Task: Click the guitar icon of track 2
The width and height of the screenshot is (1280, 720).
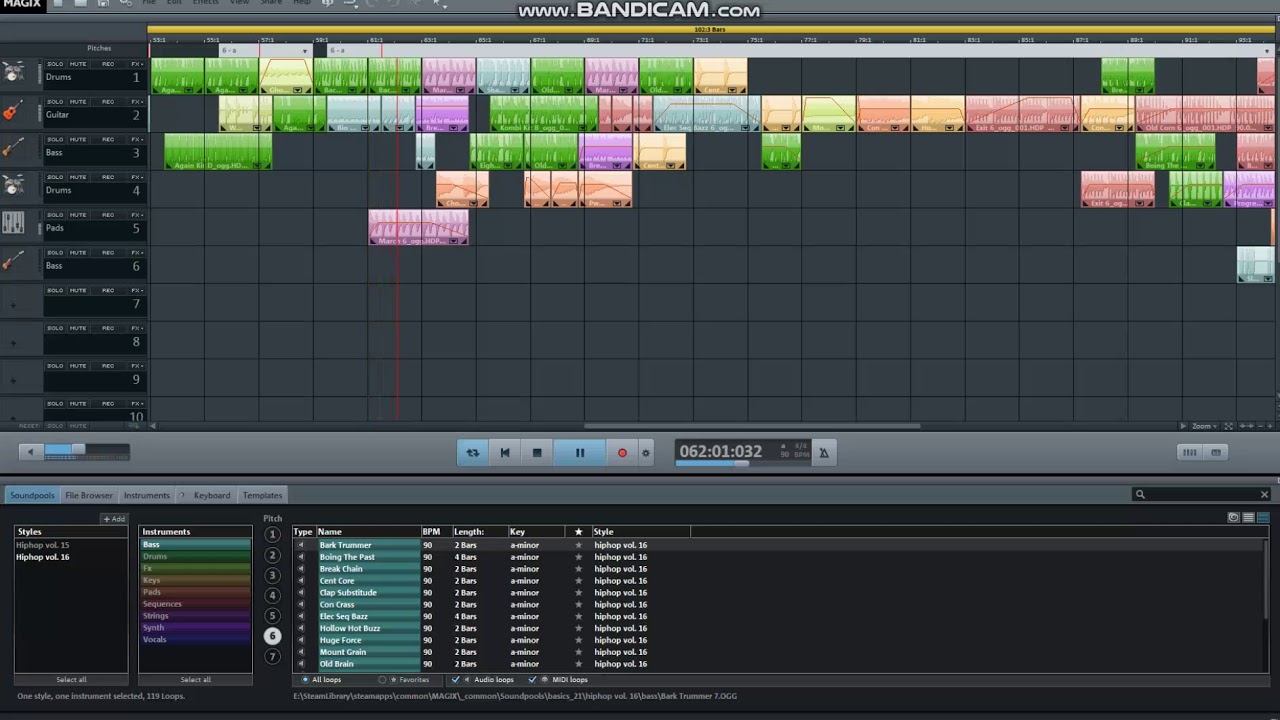Action: click(13, 111)
